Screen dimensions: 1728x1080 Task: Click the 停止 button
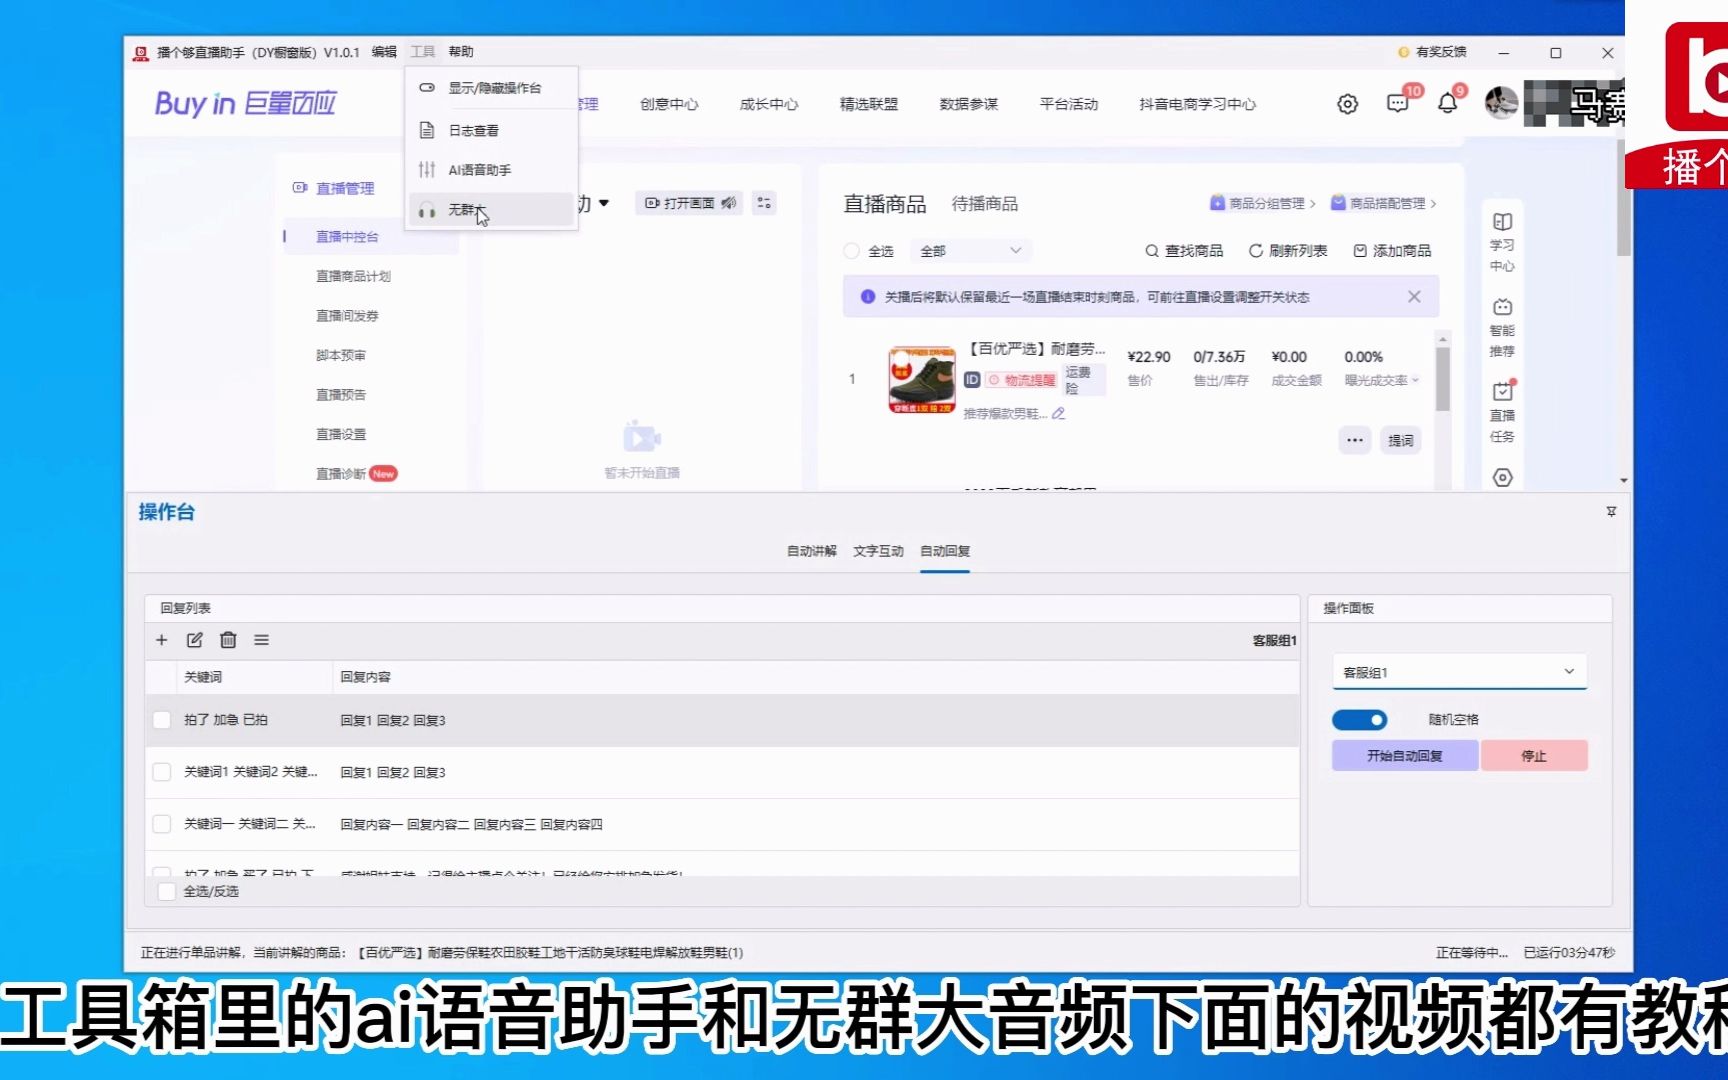pos(1534,756)
